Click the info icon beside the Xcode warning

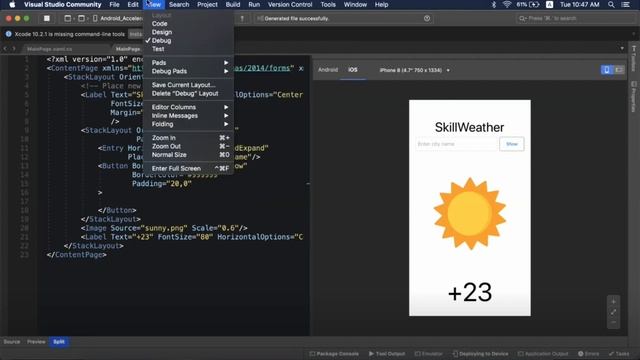9,34
